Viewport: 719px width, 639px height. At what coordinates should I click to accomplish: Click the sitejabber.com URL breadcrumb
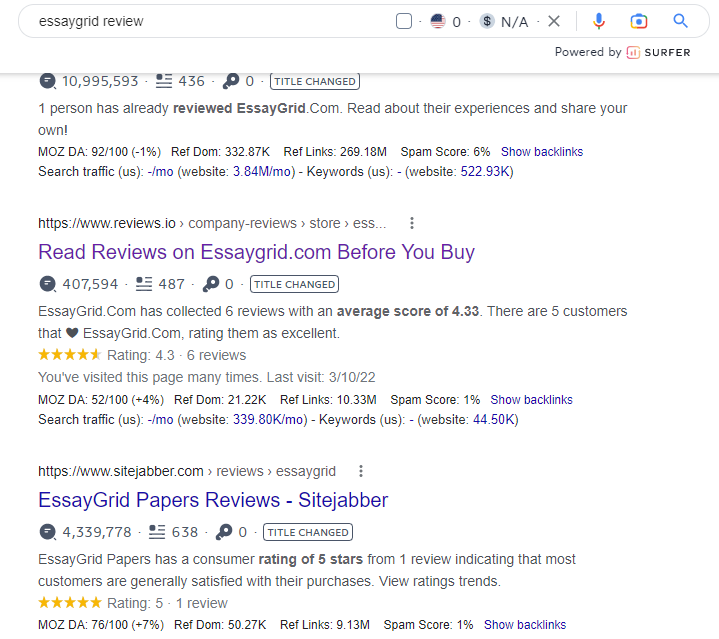tap(187, 471)
